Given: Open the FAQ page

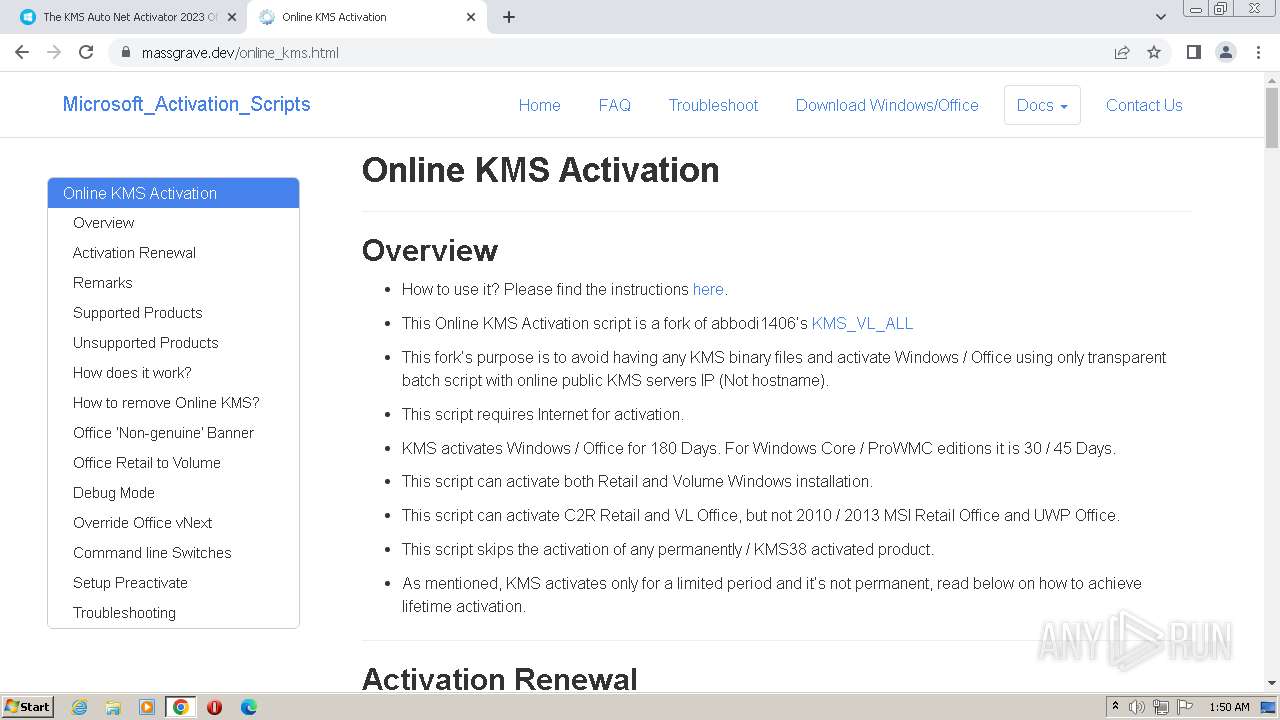Looking at the screenshot, I should pyautogui.click(x=614, y=105).
